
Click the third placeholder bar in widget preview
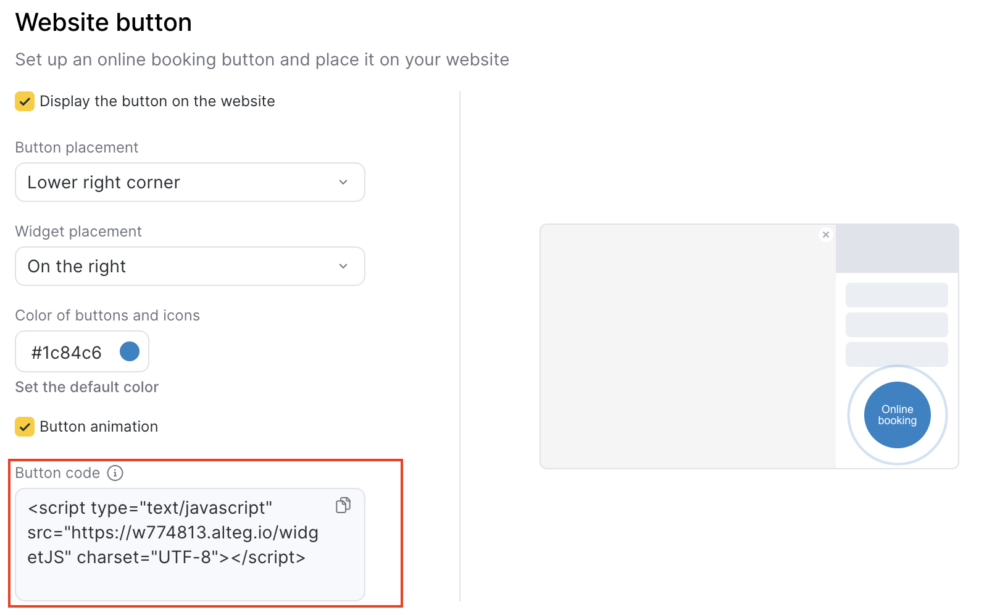click(897, 354)
